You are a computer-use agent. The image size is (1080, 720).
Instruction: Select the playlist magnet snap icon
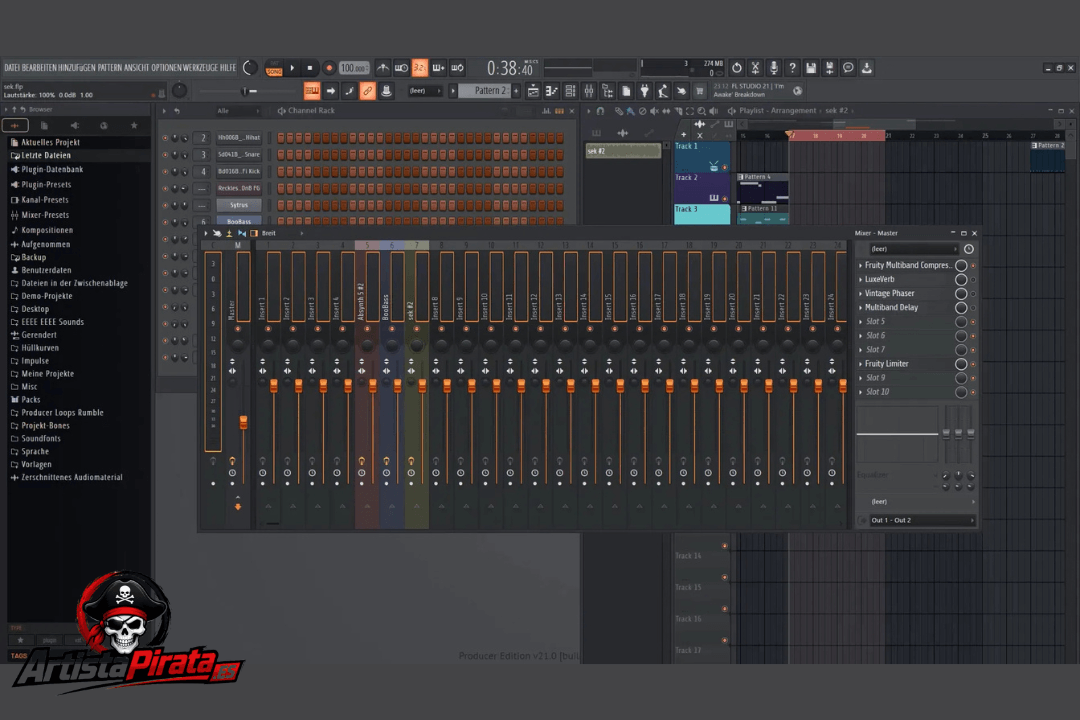tap(600, 110)
